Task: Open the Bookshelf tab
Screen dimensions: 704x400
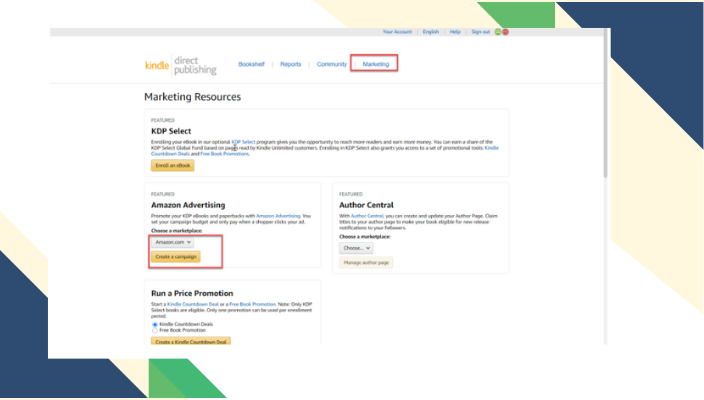Action: [x=251, y=64]
